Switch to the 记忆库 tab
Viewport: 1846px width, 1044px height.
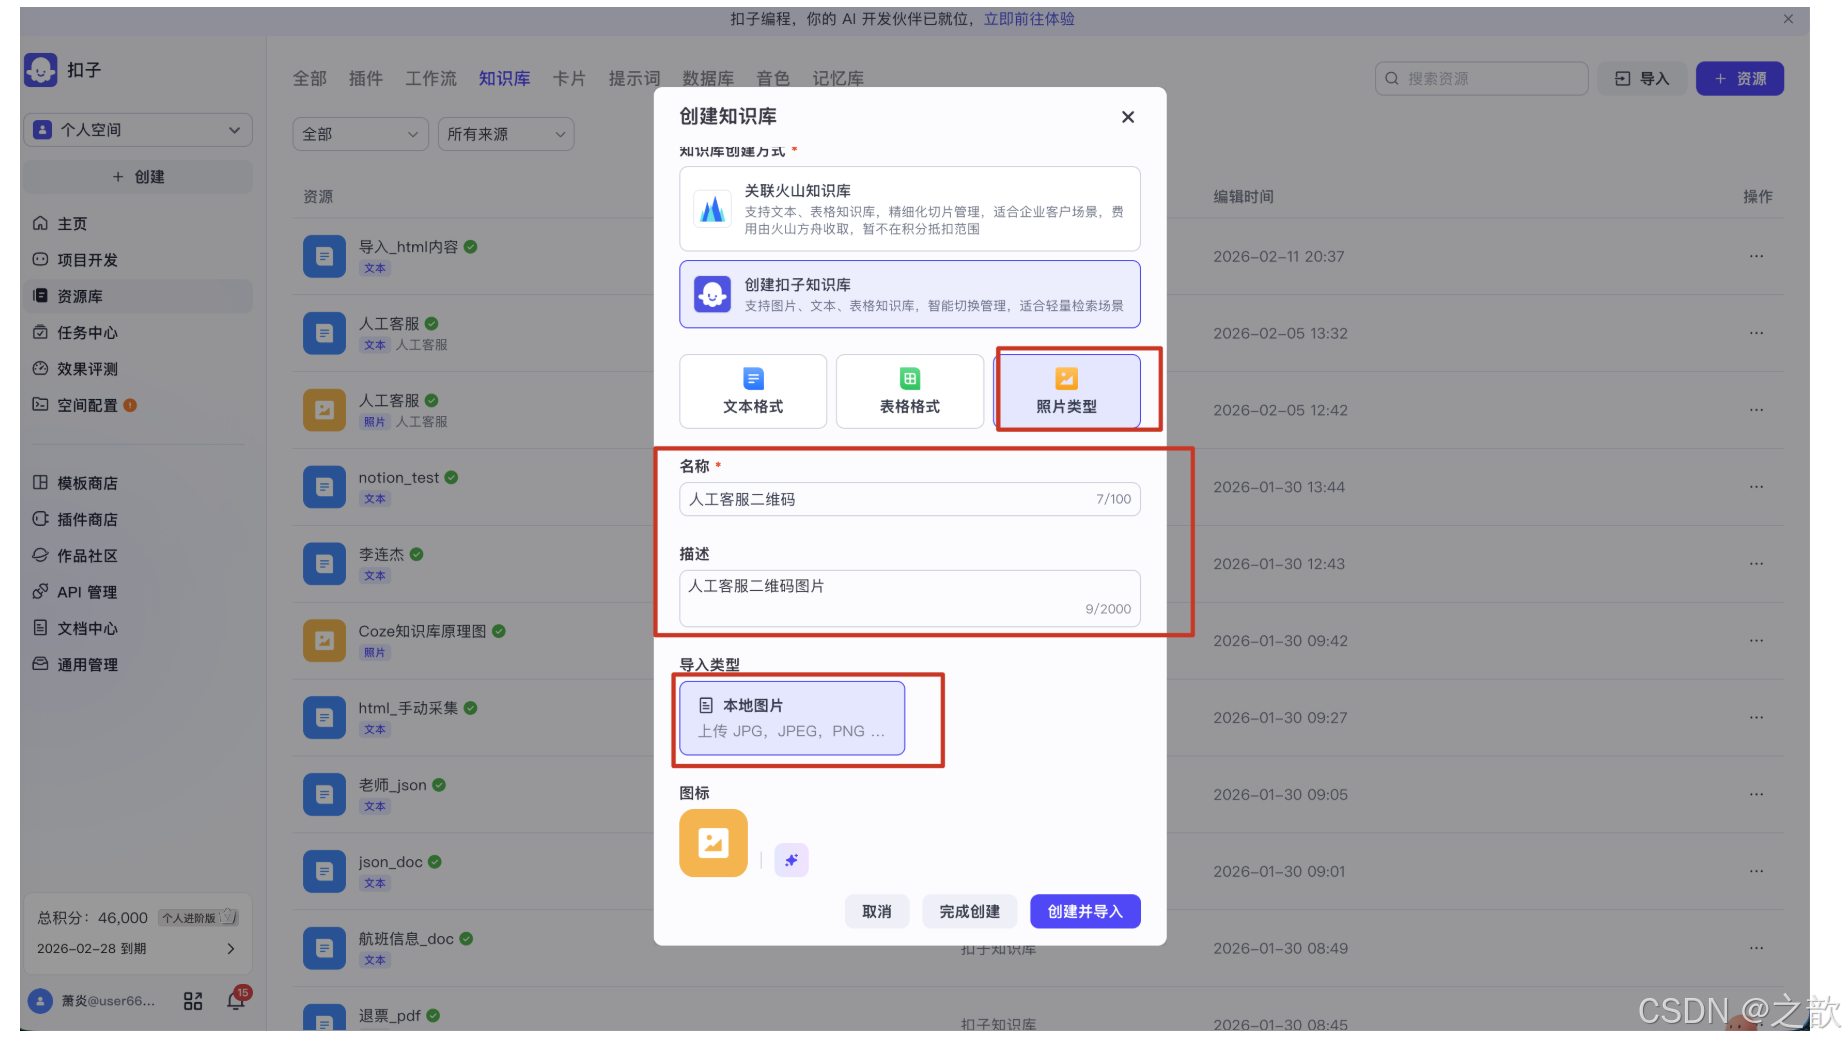point(838,78)
